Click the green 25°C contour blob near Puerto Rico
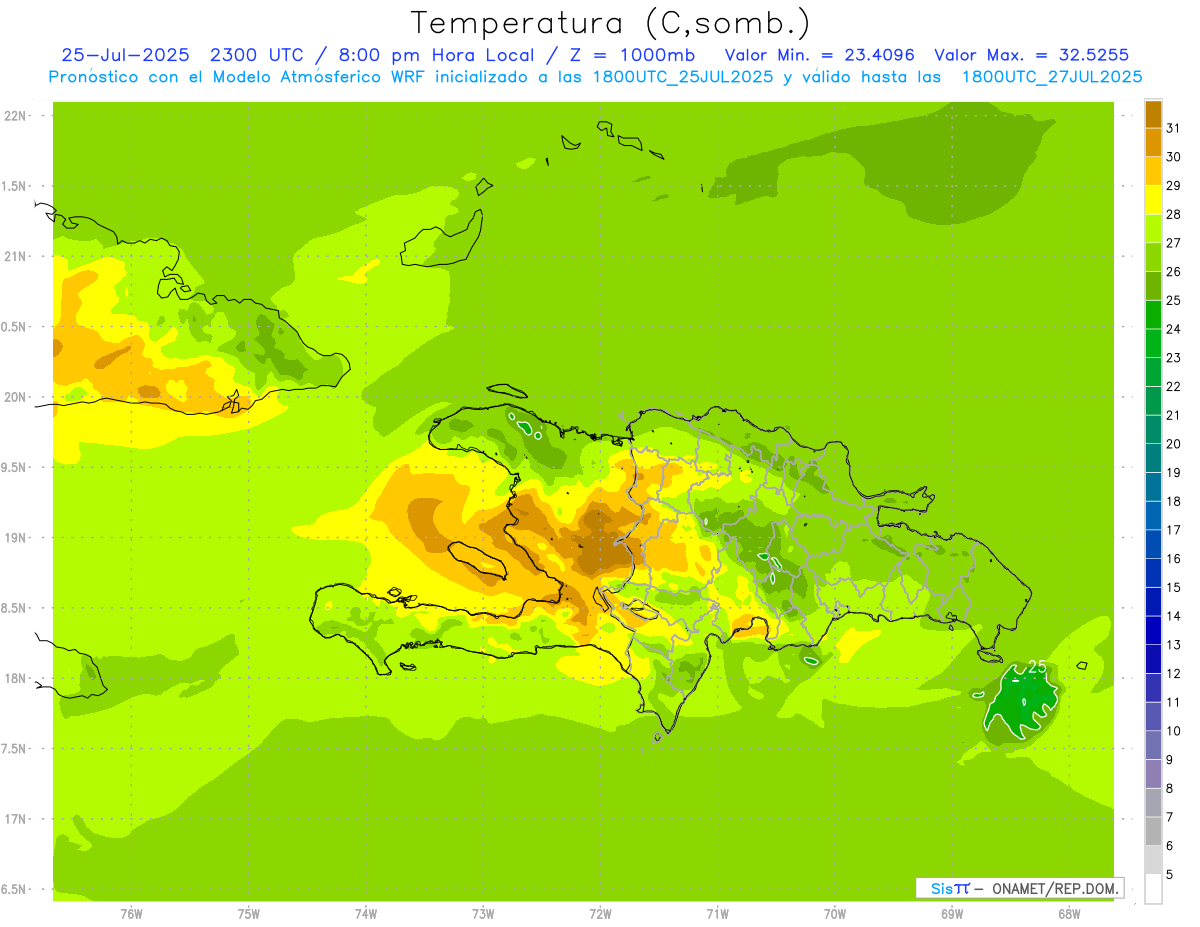This screenshot has width=1200, height=927. (x=1020, y=703)
